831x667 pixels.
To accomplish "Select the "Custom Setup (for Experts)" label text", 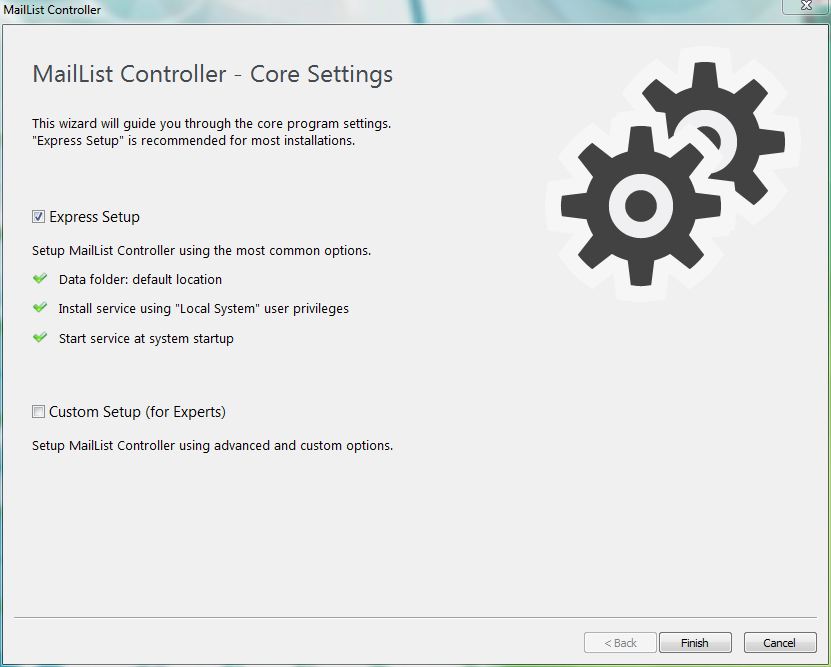I will pyautogui.click(x=137, y=412).
